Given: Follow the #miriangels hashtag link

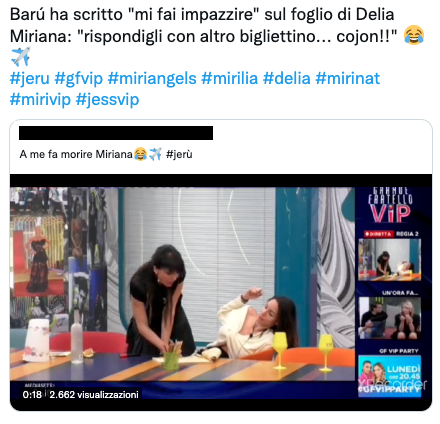Looking at the screenshot, I should (x=152, y=79).
